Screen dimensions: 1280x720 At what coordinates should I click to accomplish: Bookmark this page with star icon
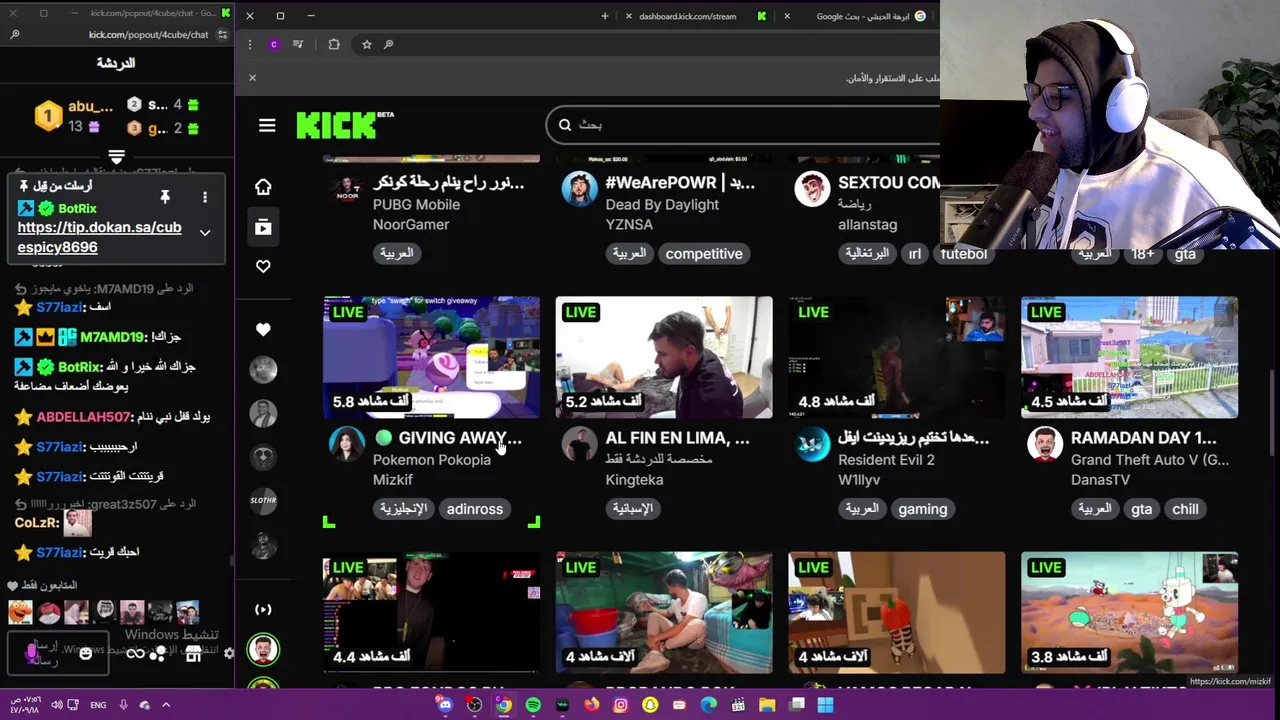tap(367, 44)
